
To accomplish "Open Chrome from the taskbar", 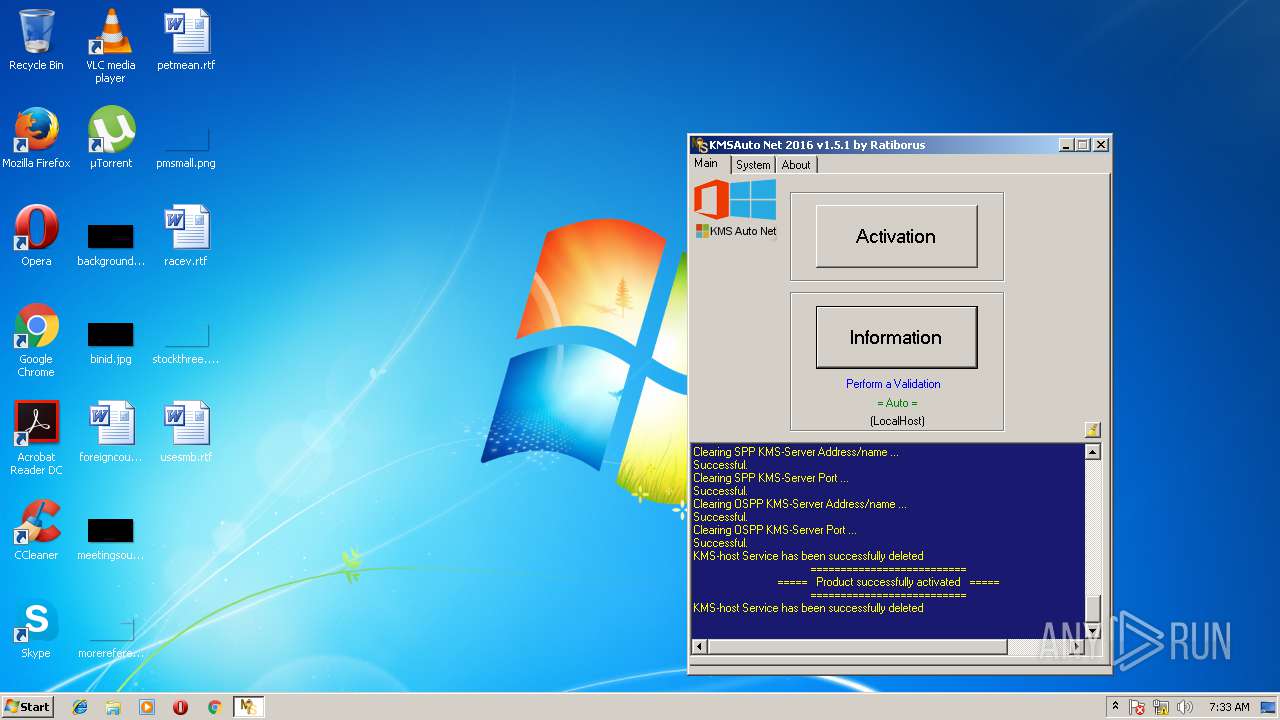I will click(x=214, y=707).
